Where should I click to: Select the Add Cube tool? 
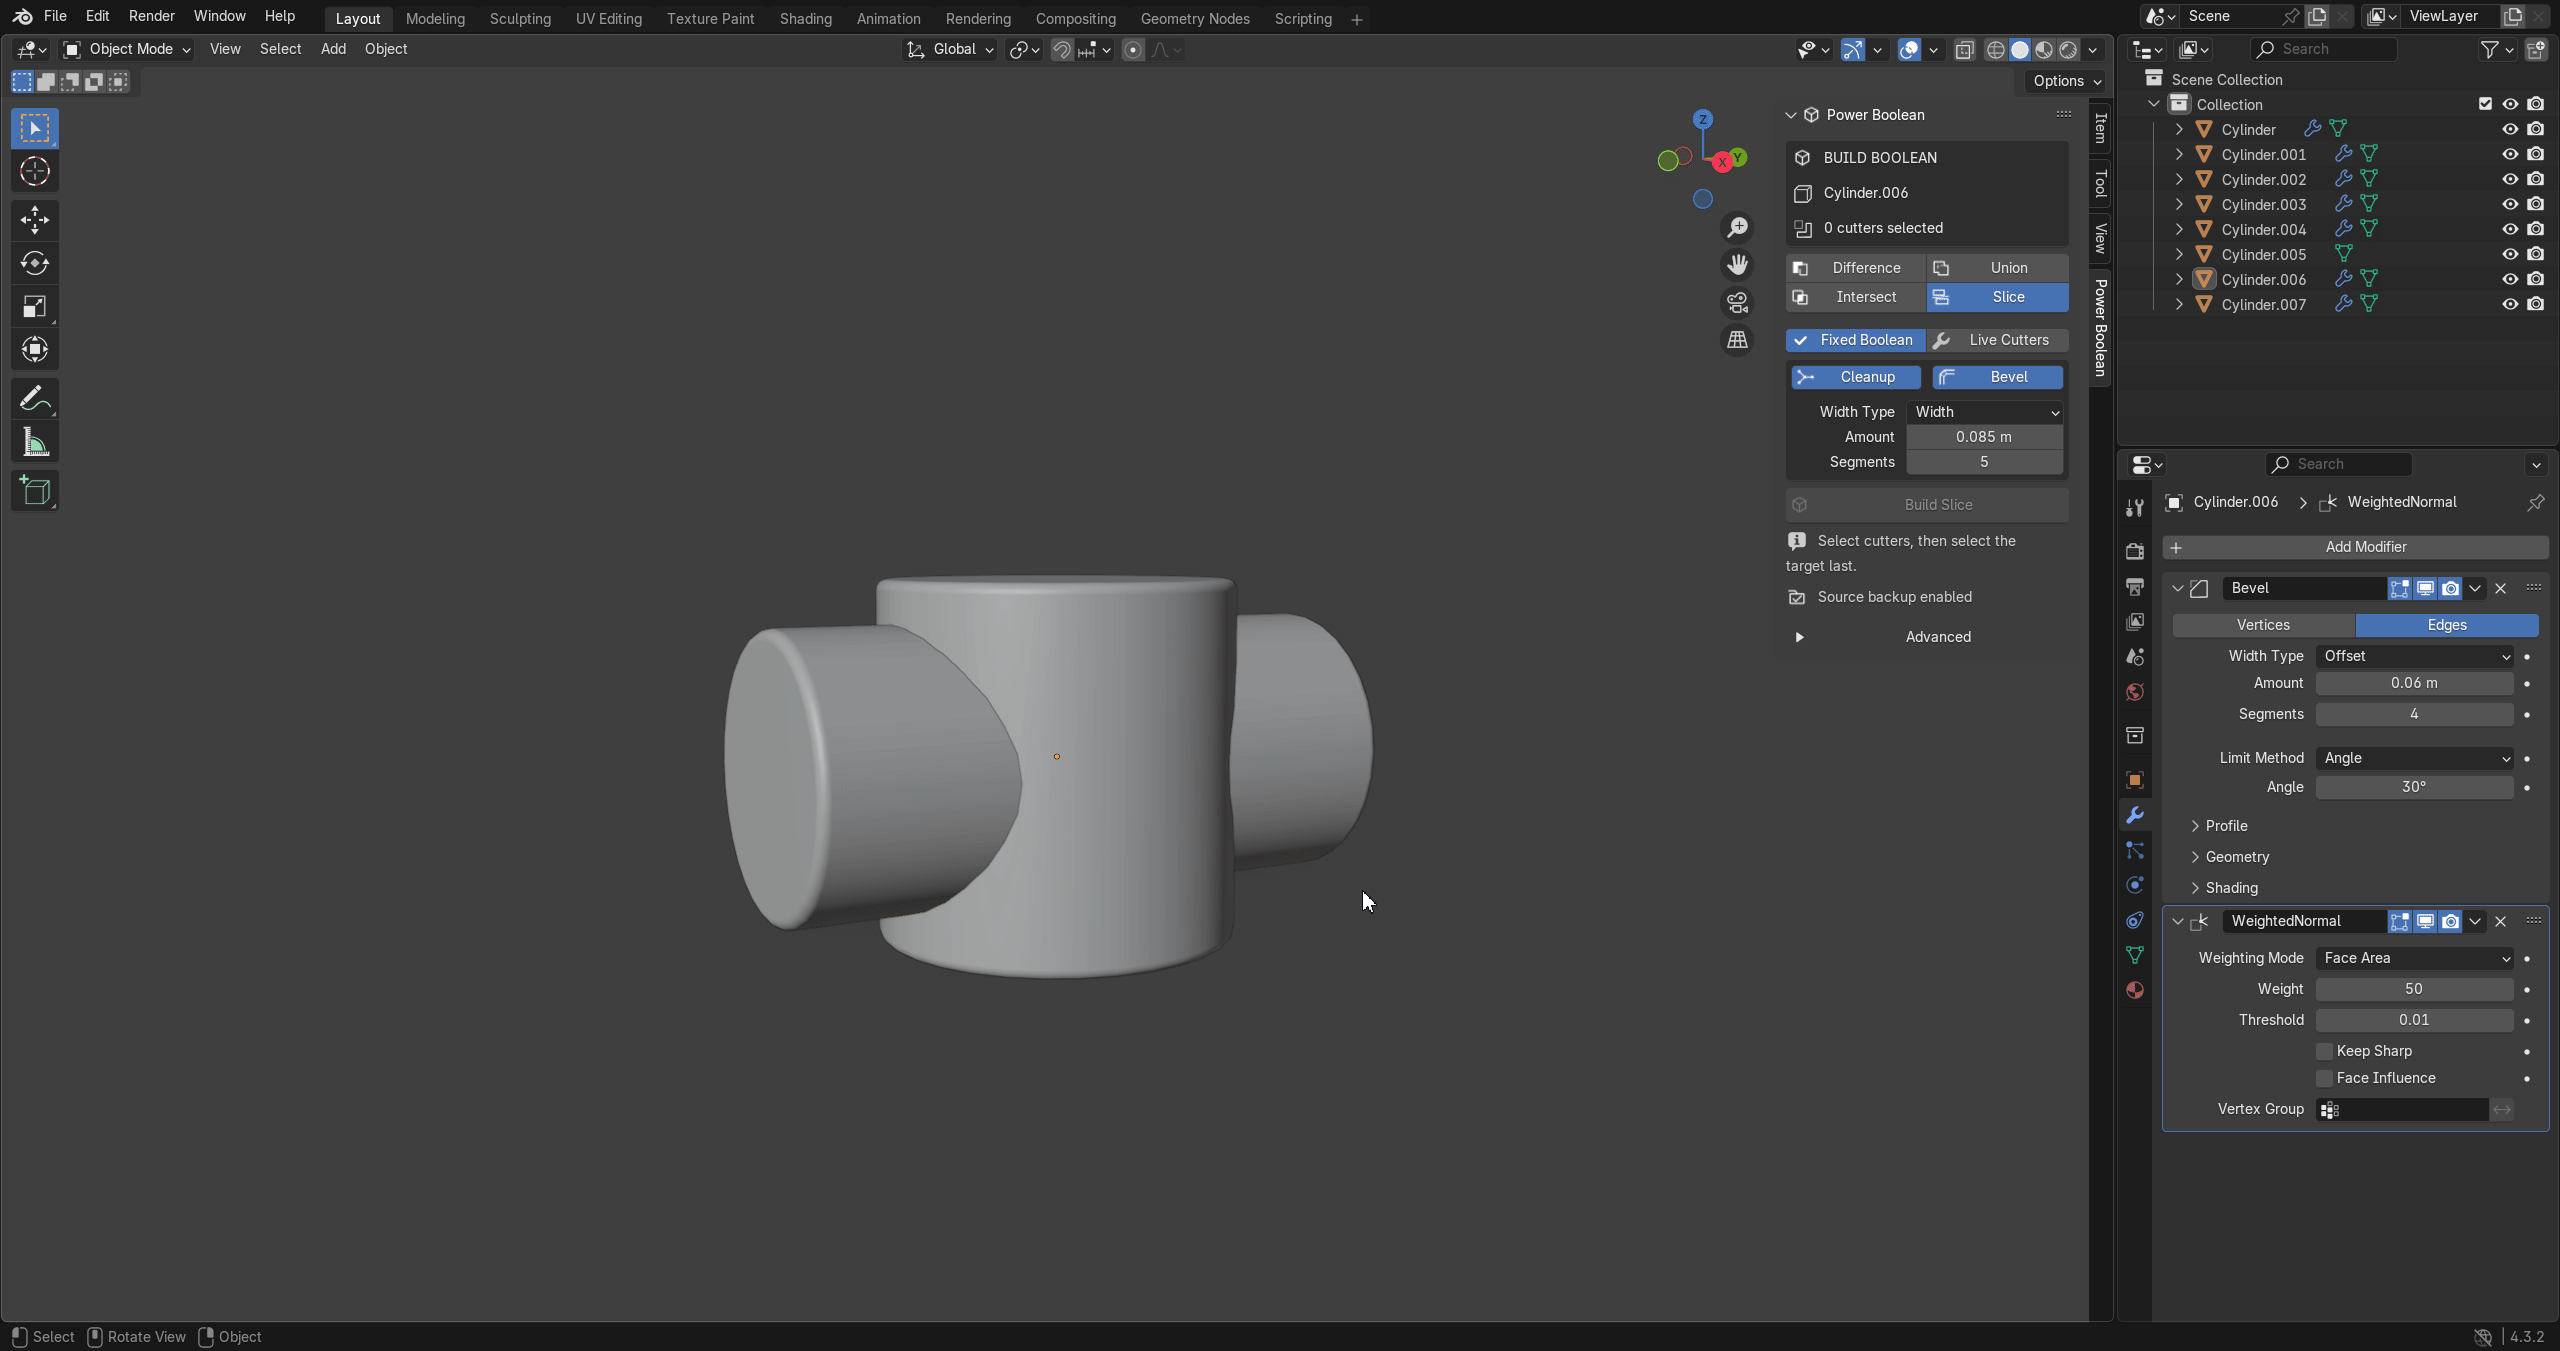35,491
